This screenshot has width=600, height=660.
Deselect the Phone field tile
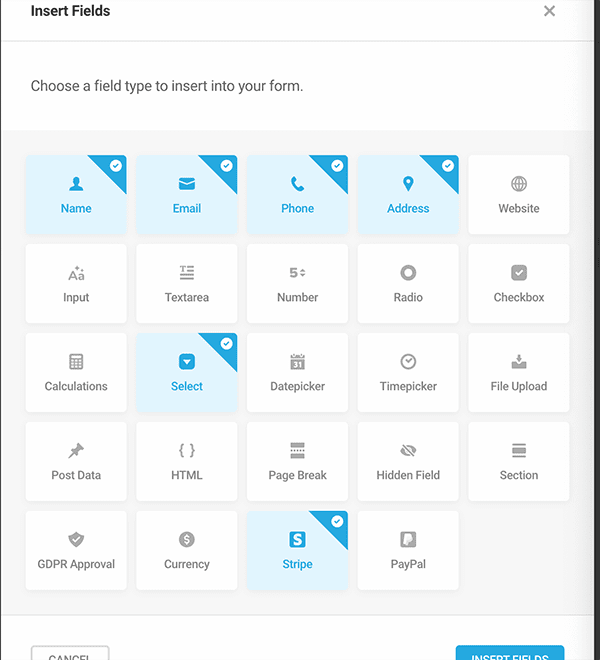(298, 194)
